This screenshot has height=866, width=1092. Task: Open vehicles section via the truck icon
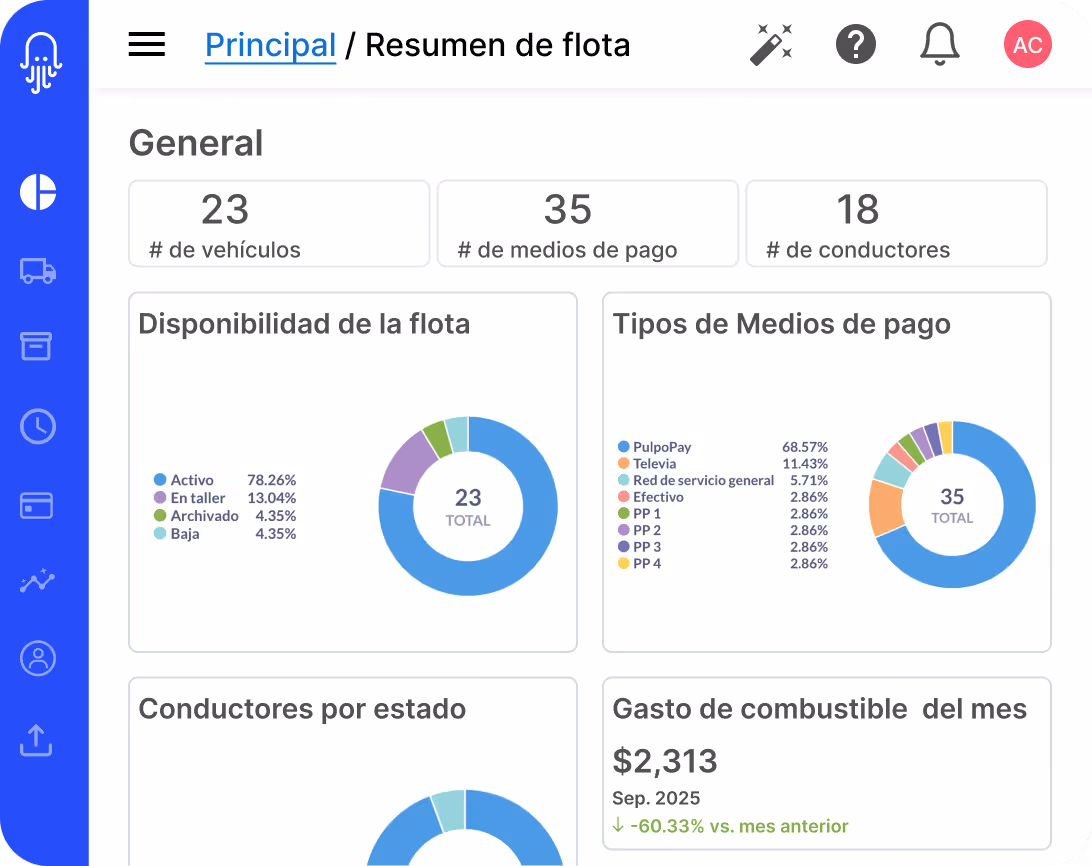pyautogui.click(x=37, y=271)
